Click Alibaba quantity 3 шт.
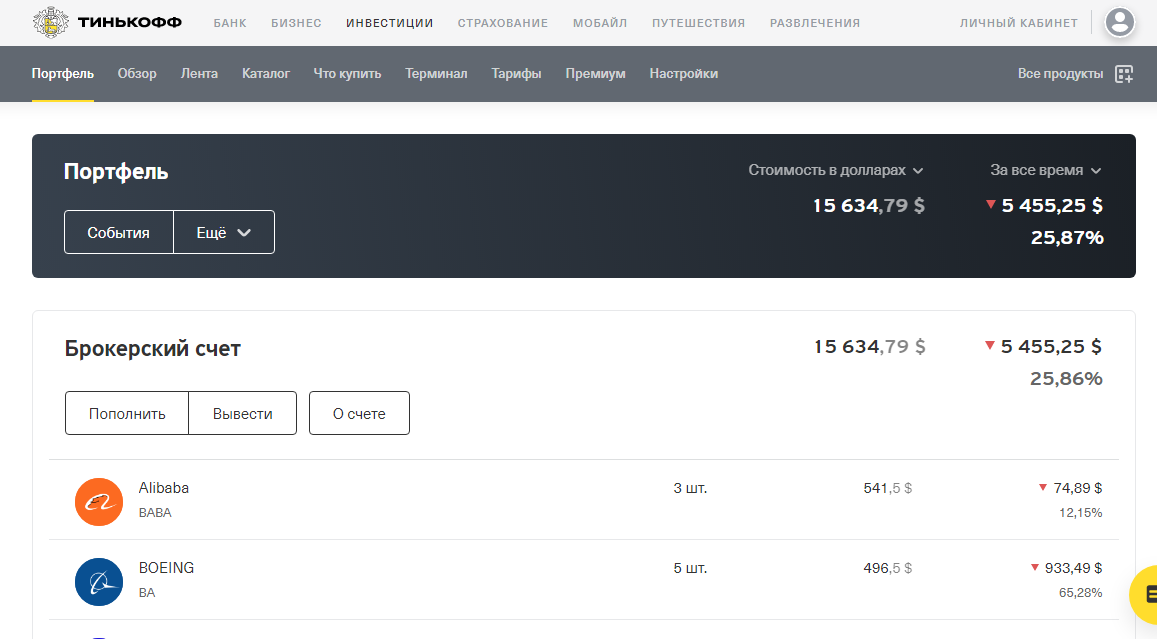1157x639 pixels. [x=690, y=488]
